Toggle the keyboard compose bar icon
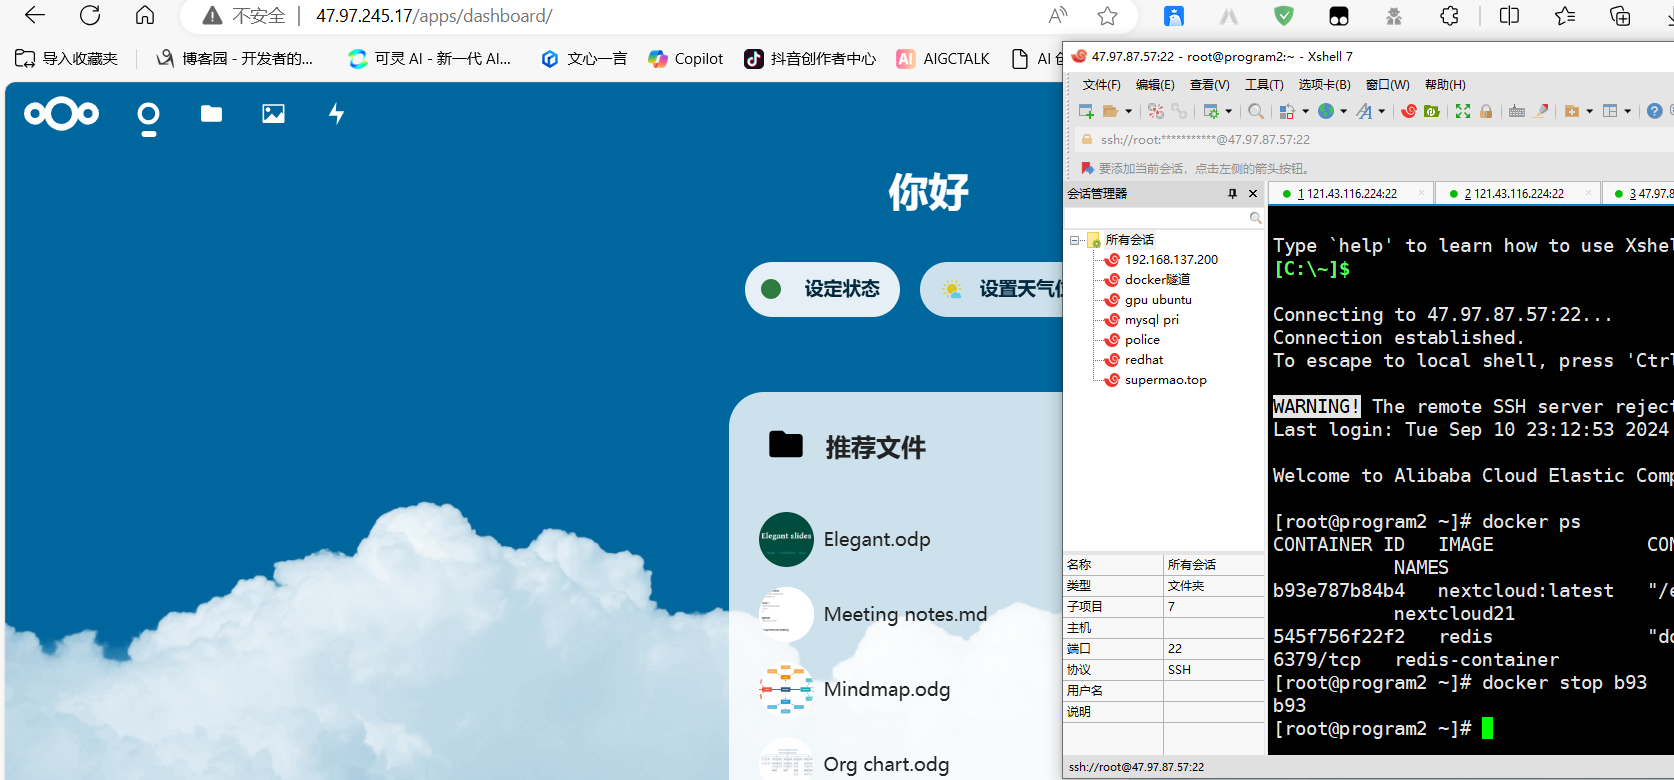The image size is (1674, 780). [x=1517, y=111]
